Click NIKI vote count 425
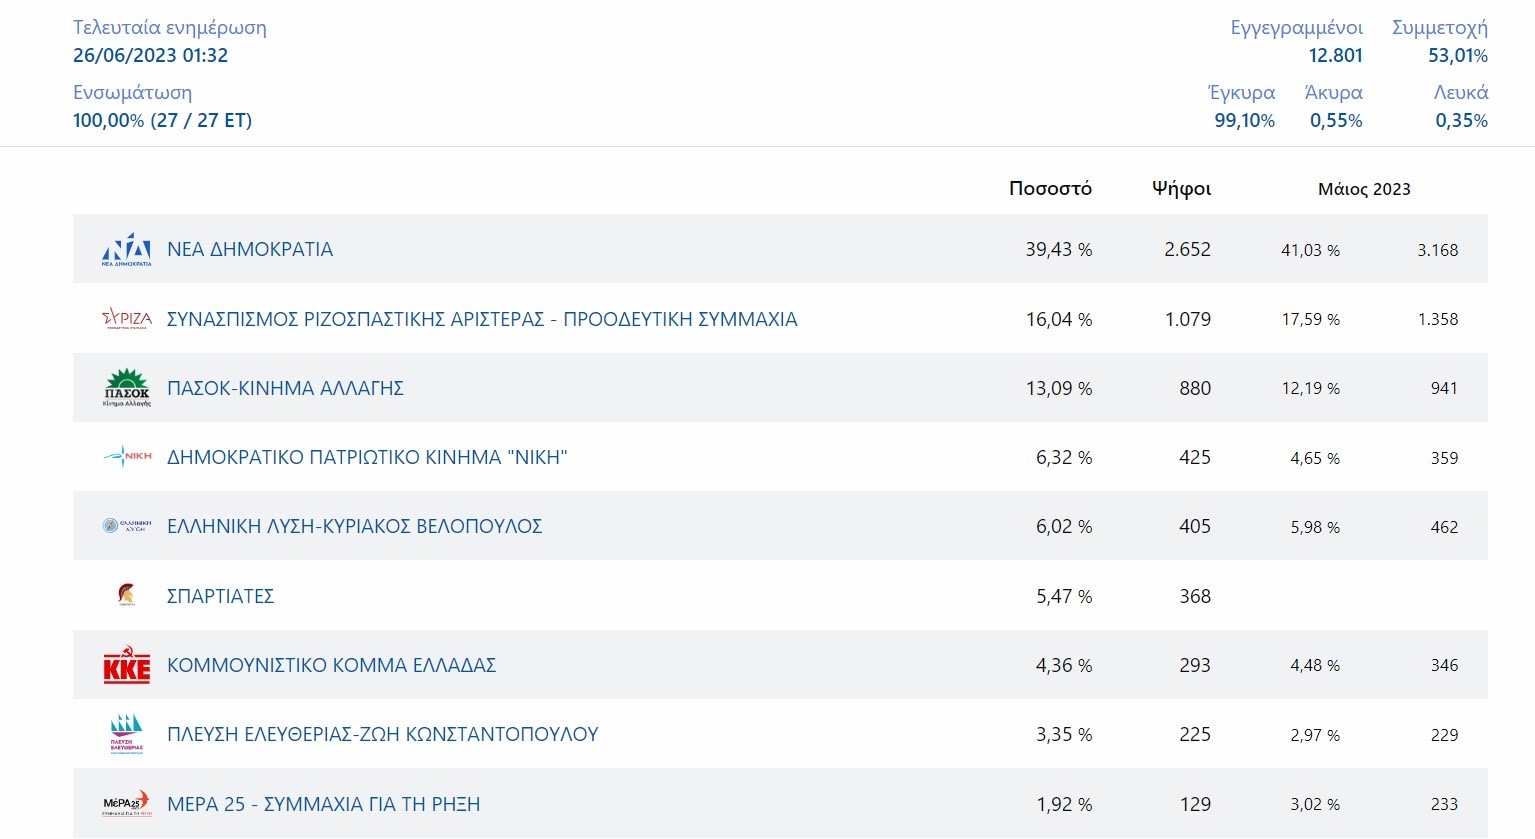Image resolution: width=1535 pixels, height=839 pixels. [x=1195, y=457]
